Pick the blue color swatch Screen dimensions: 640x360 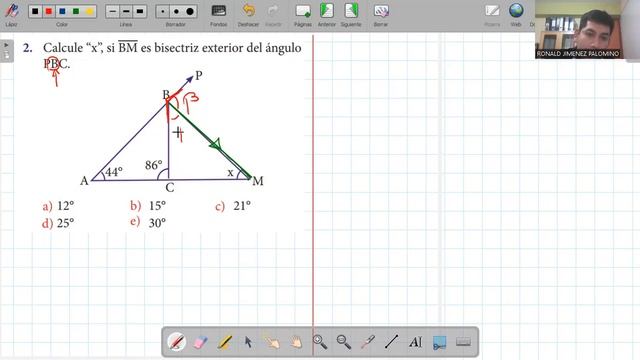(x=62, y=11)
